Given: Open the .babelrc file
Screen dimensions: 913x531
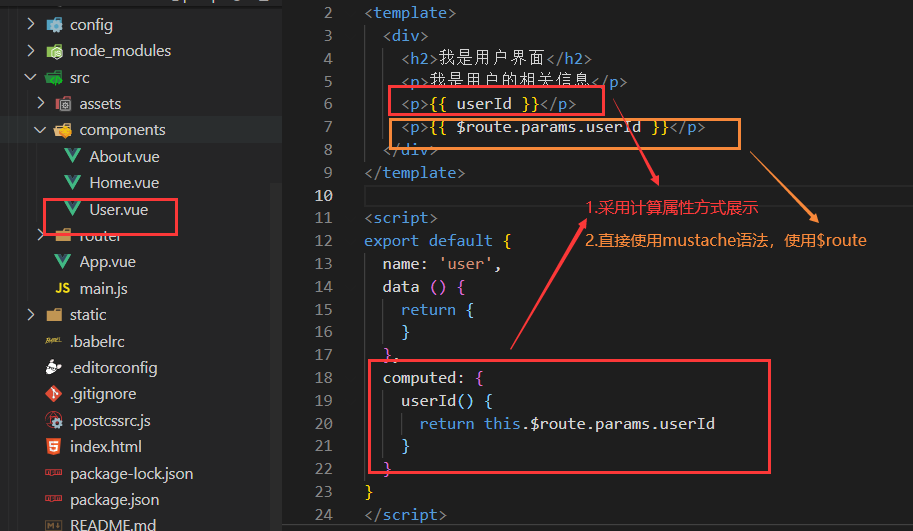Looking at the screenshot, I should pos(97,342).
